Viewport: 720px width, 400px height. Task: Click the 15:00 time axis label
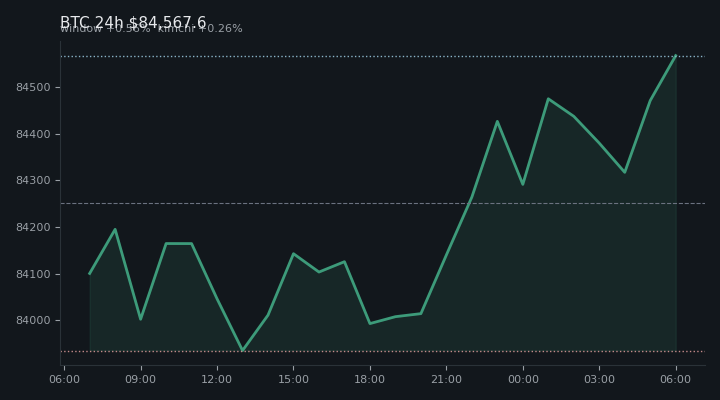pyautogui.click(x=293, y=379)
